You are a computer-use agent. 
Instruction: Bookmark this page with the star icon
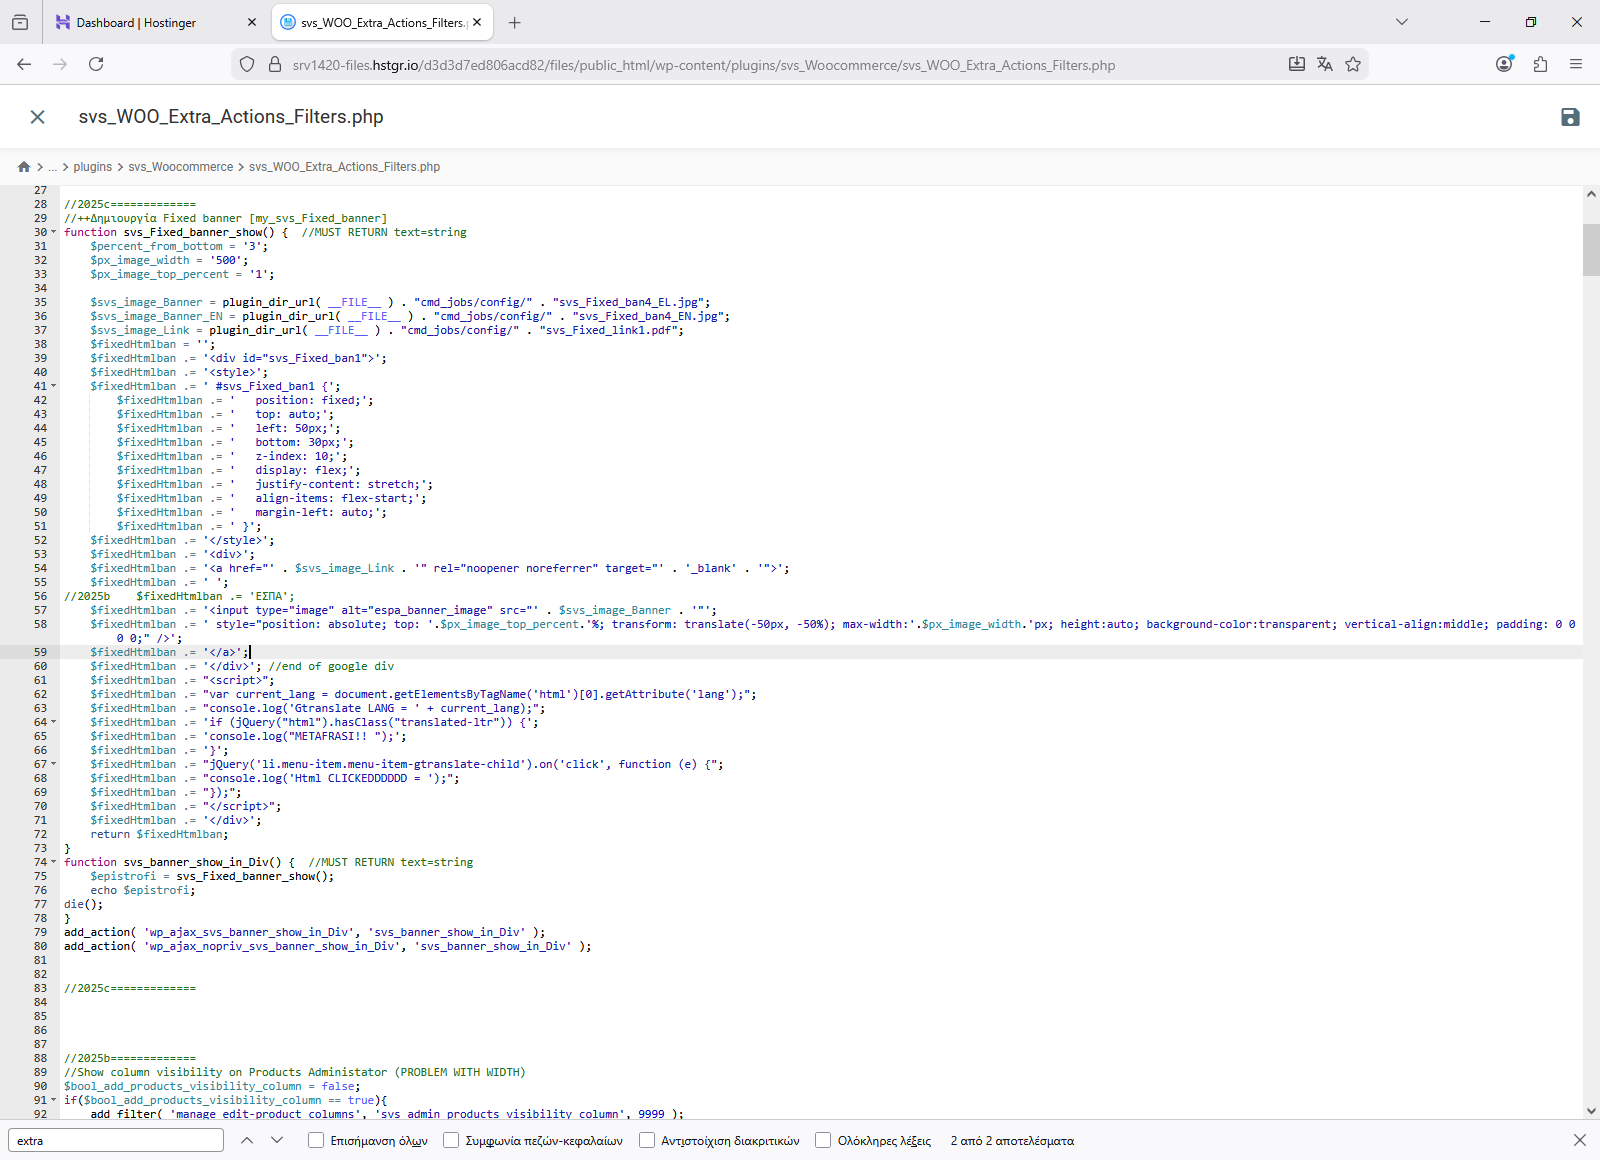[x=1353, y=64]
